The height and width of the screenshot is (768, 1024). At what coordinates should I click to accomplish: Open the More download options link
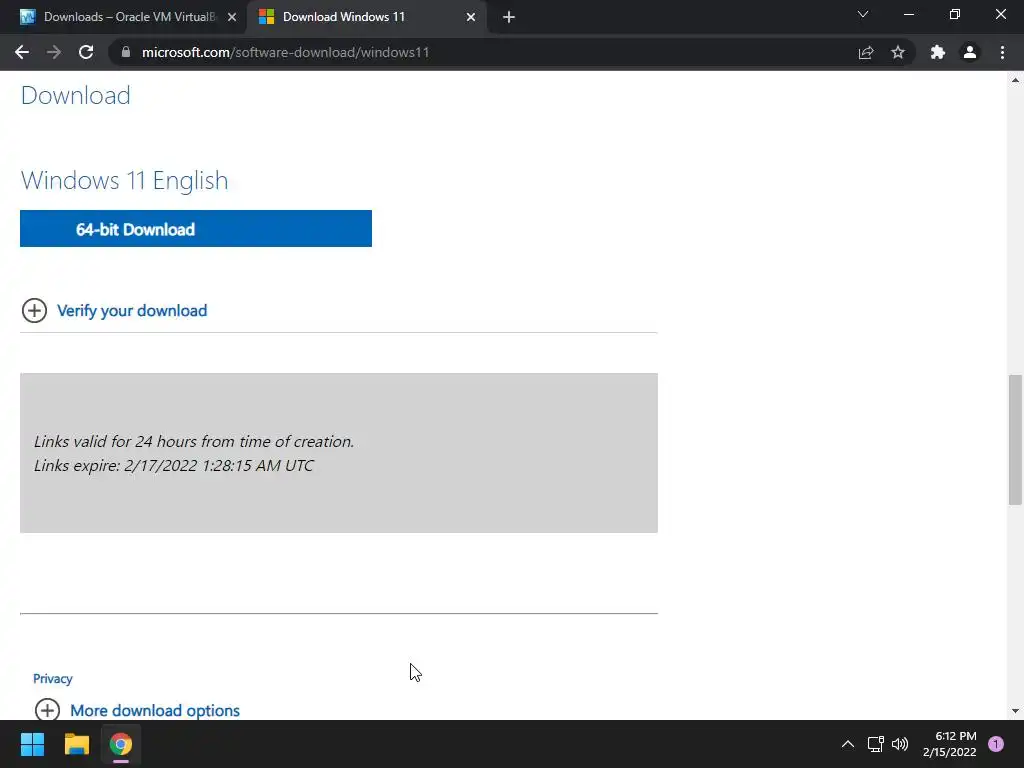(155, 711)
